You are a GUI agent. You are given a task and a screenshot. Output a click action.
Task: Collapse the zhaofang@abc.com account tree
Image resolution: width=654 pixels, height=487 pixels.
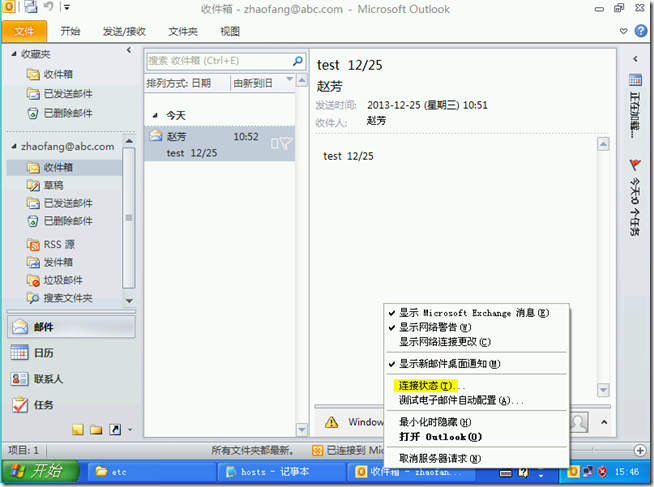pos(14,146)
